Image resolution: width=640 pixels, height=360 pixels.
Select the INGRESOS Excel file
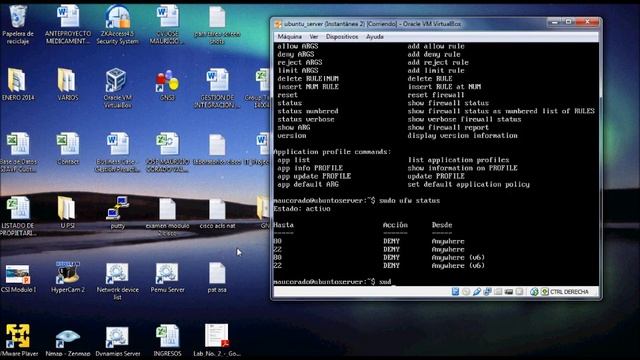[167, 340]
